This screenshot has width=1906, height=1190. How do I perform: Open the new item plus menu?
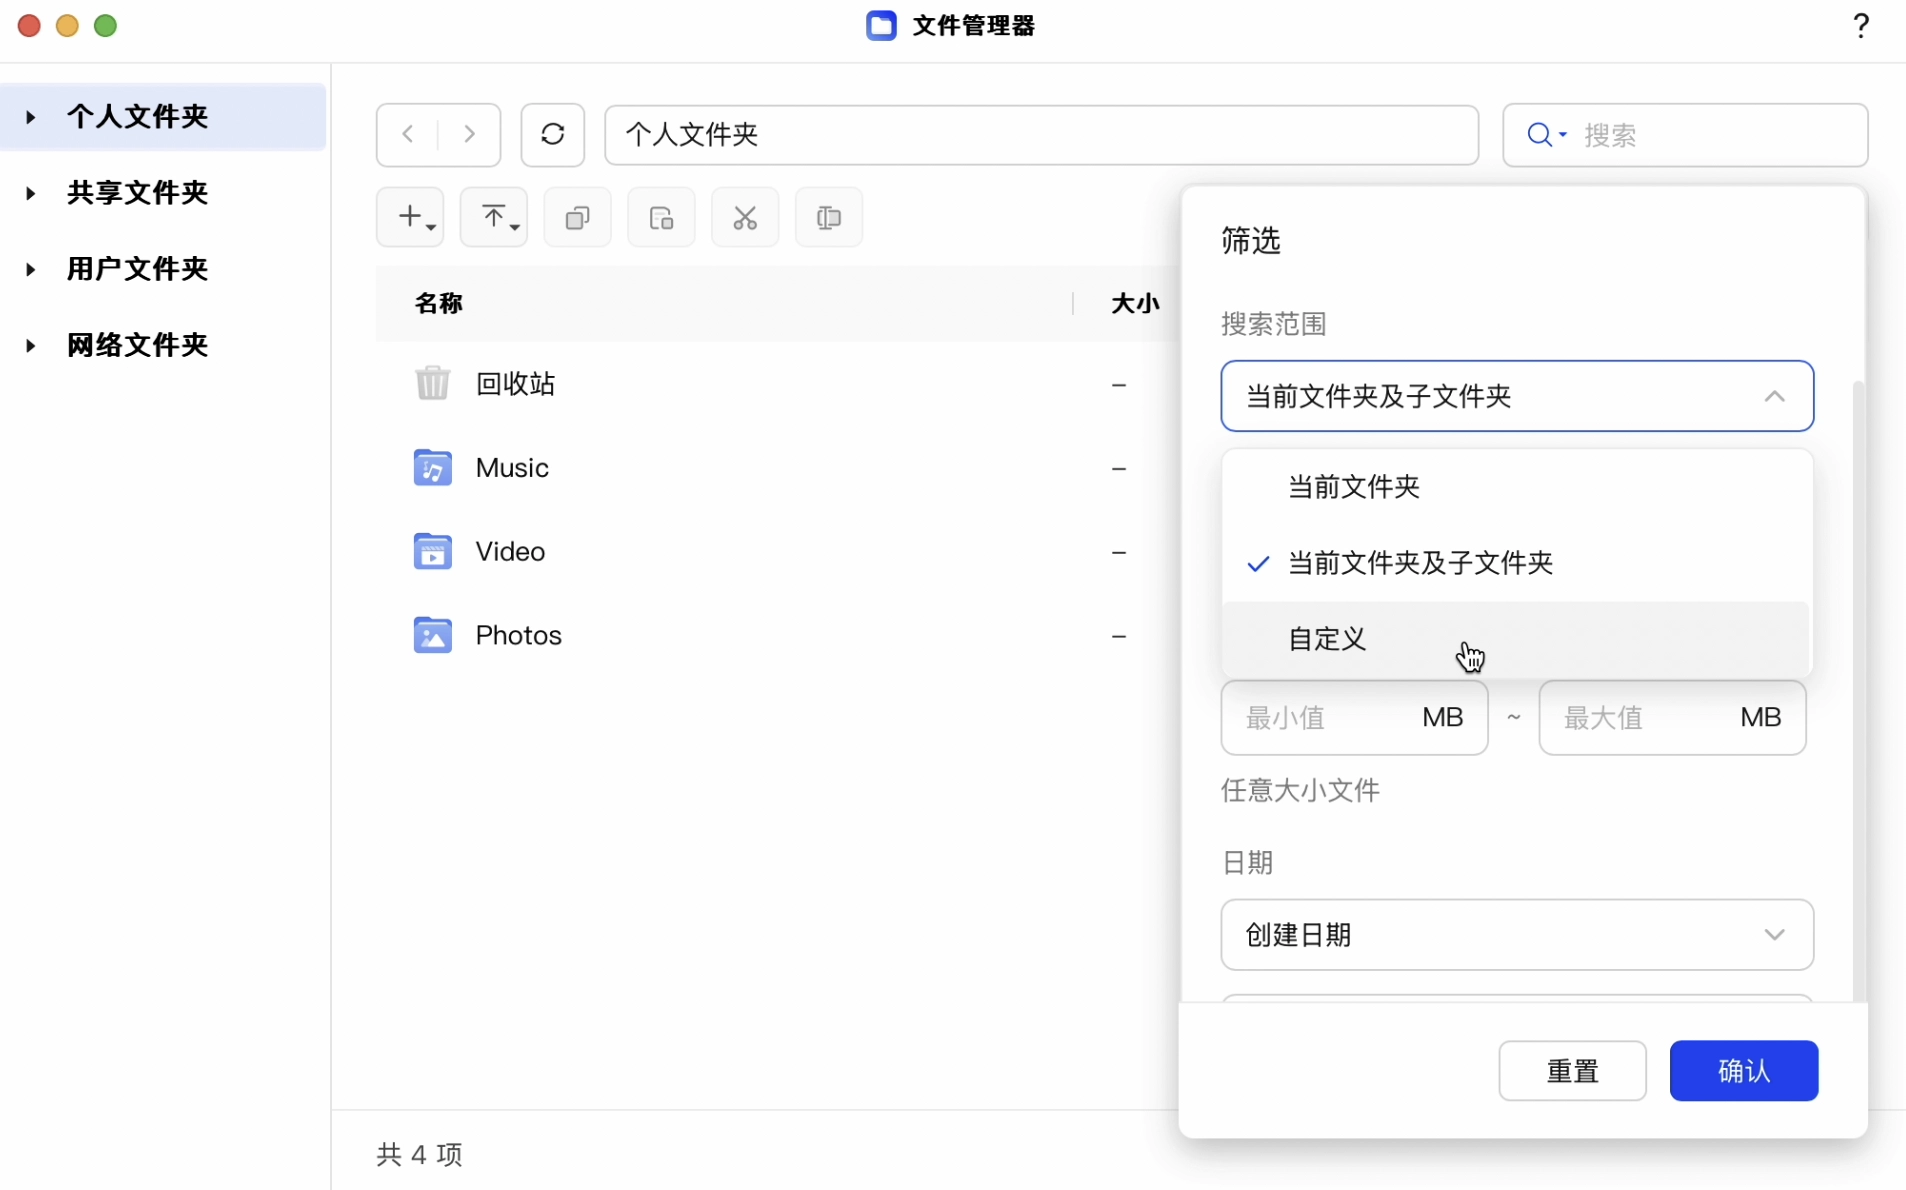411,217
